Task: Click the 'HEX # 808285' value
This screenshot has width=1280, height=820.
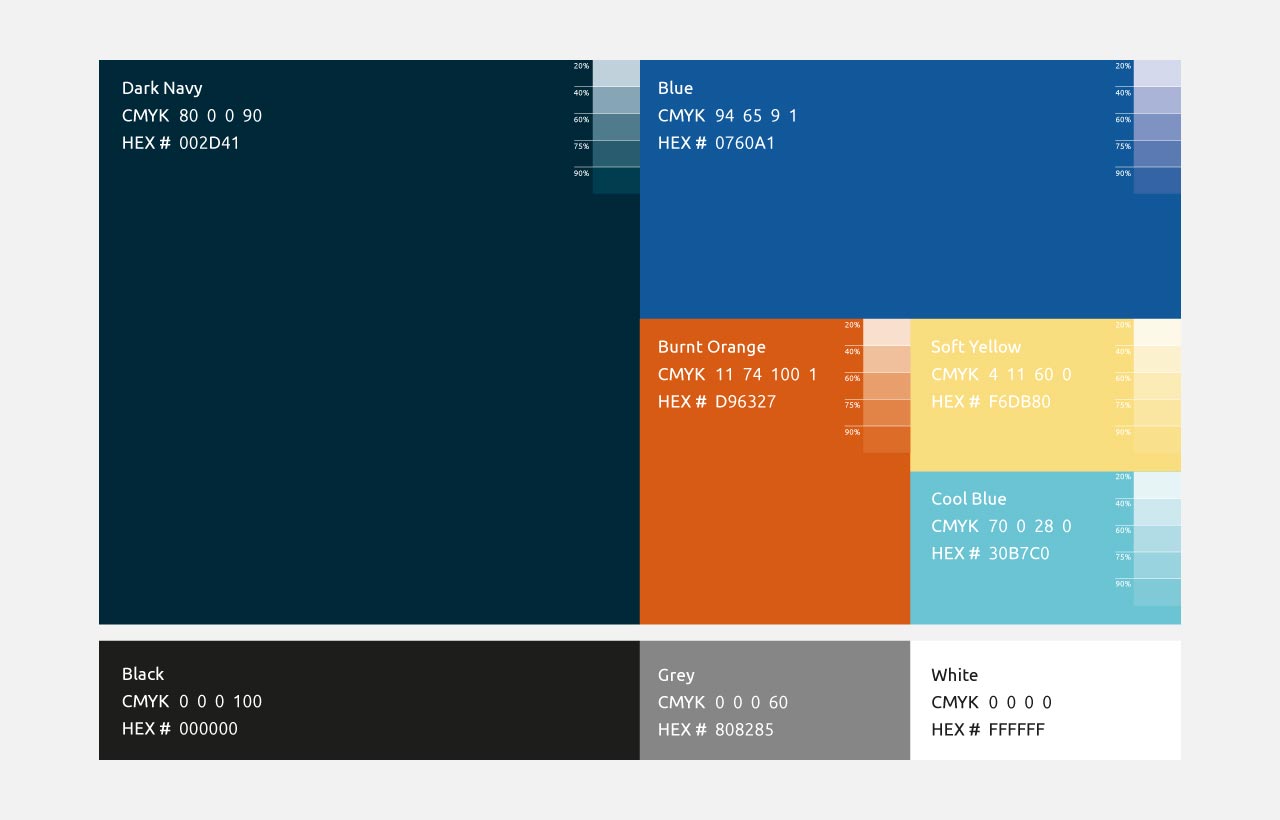Action: (716, 730)
